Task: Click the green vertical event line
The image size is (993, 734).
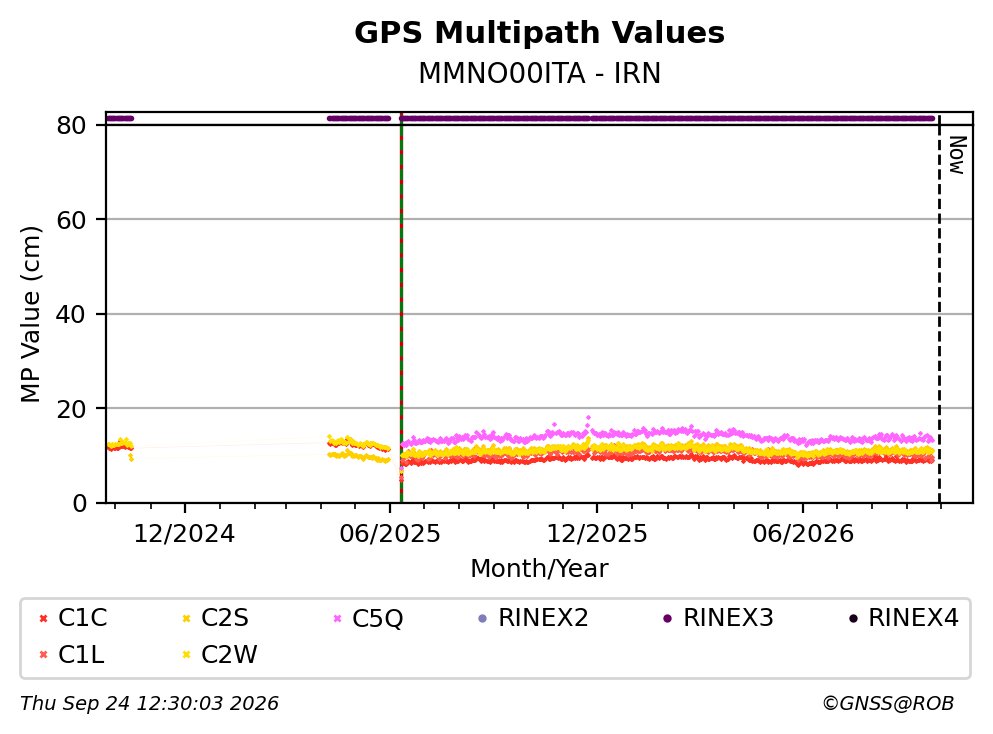Action: (x=402, y=310)
